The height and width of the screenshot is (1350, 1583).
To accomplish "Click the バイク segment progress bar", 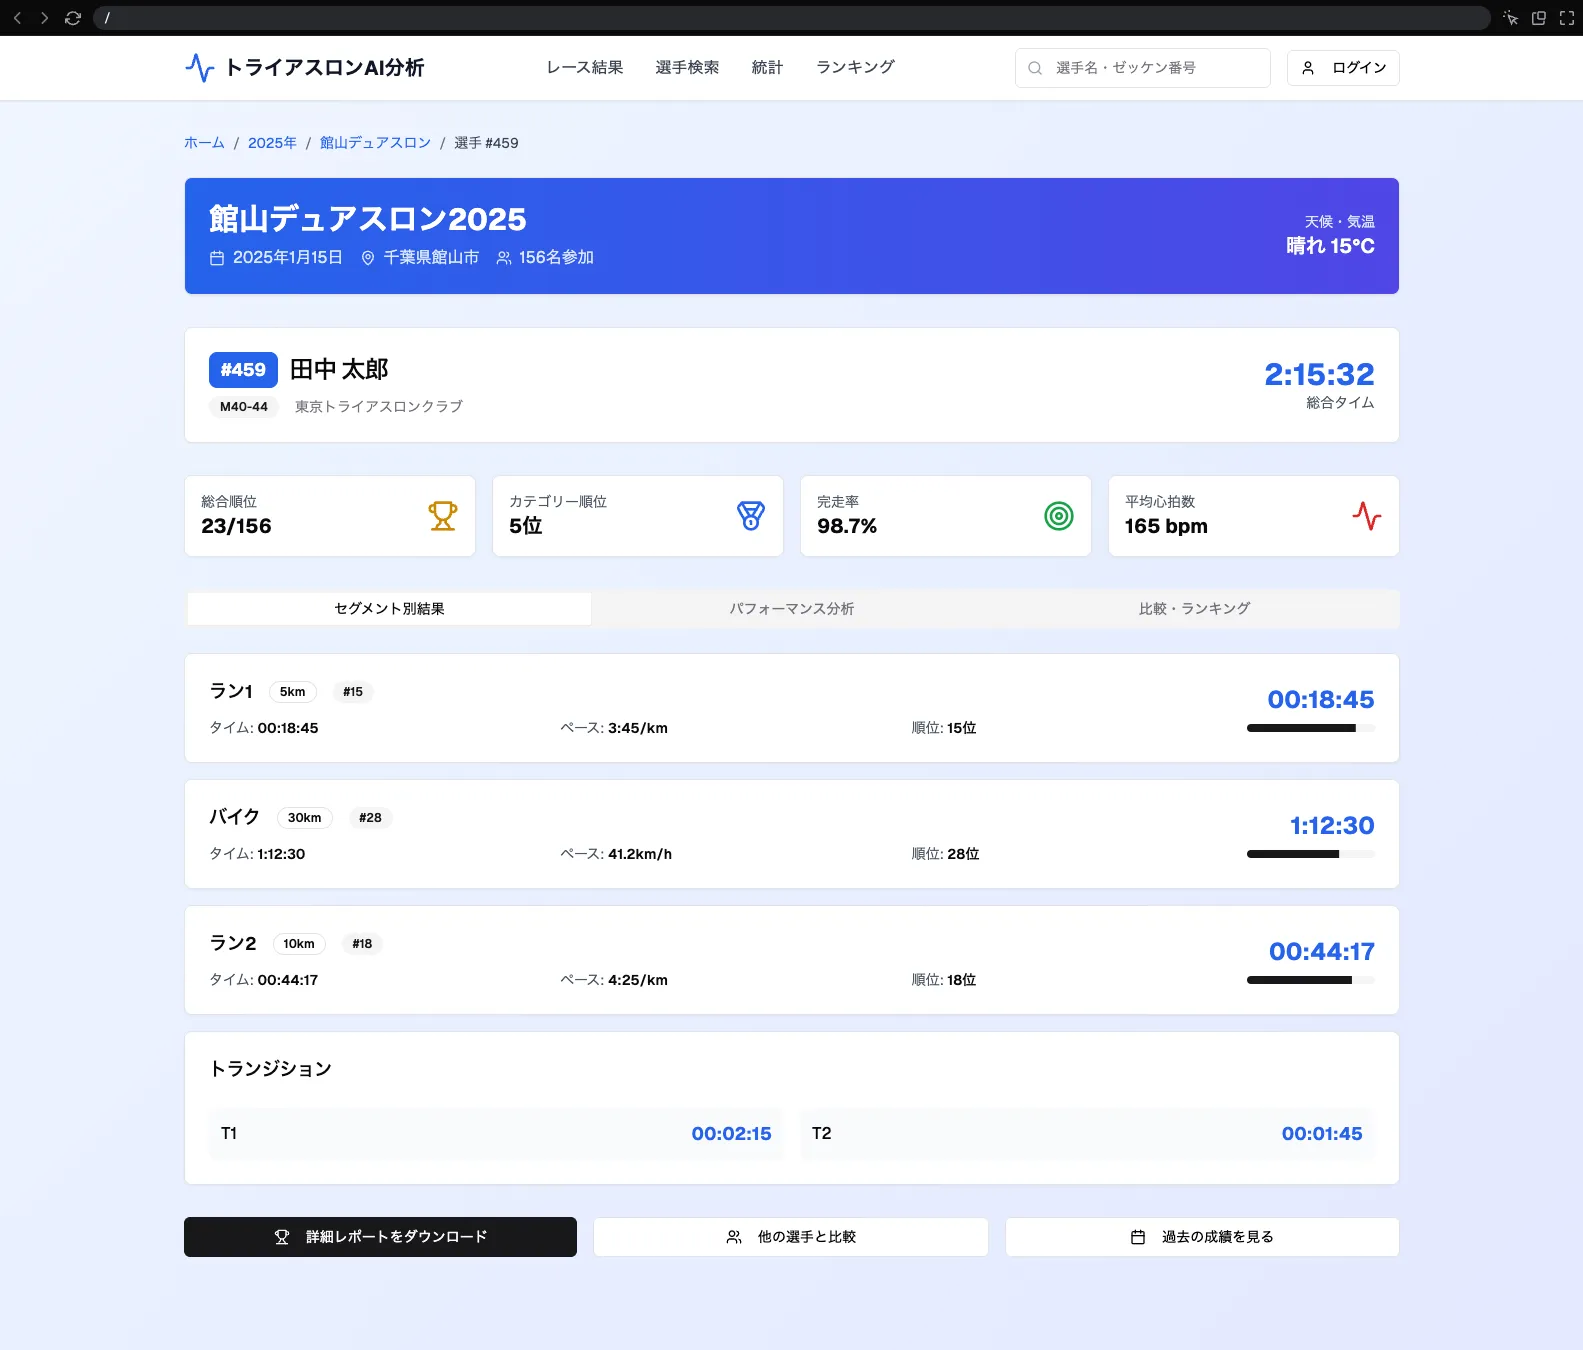I will (x=1310, y=854).
